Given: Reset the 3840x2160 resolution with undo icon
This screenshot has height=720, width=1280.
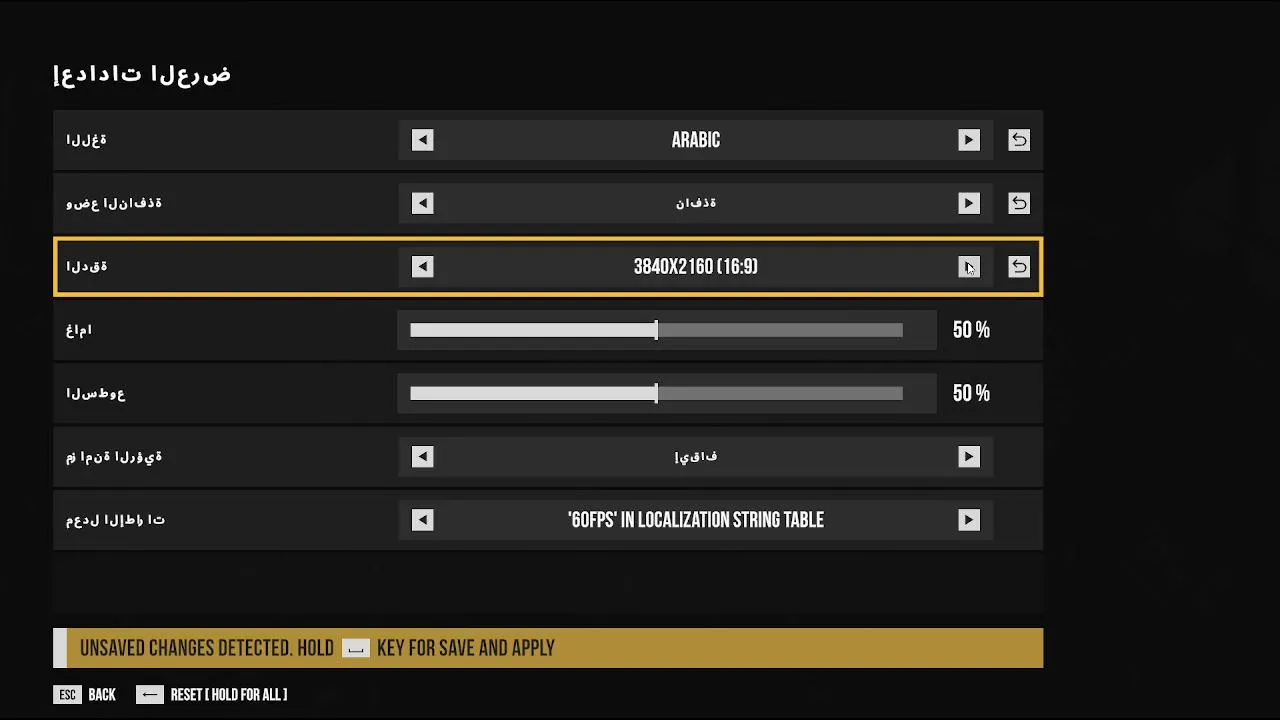Looking at the screenshot, I should point(1018,267).
